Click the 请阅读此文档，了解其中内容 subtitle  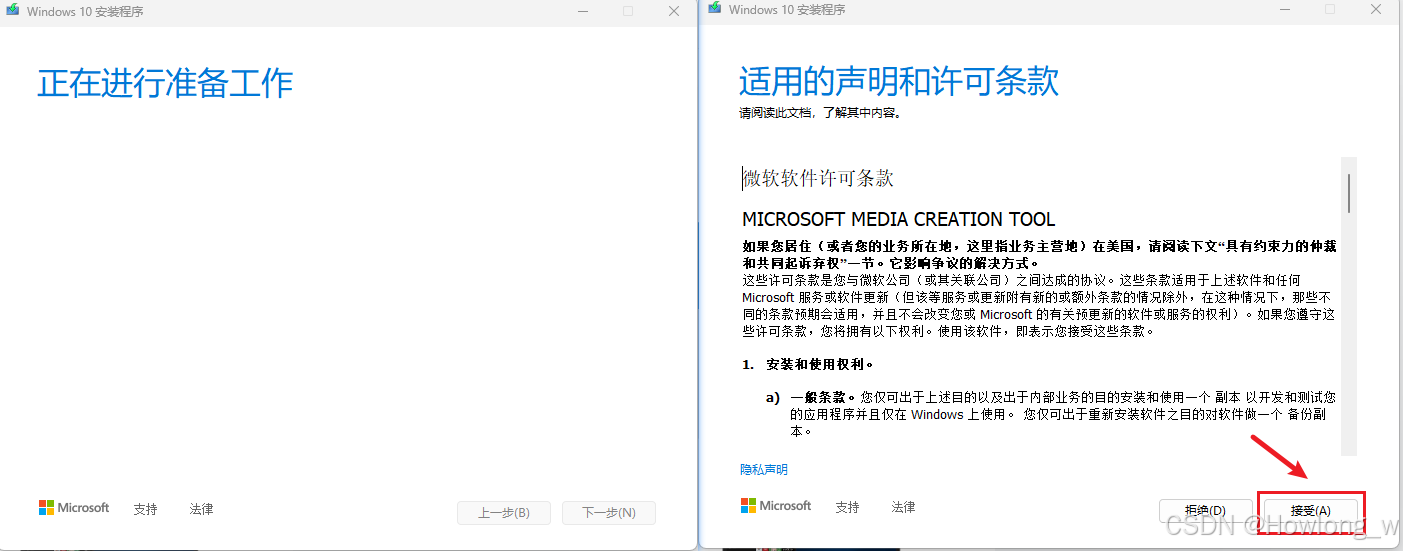click(x=820, y=113)
